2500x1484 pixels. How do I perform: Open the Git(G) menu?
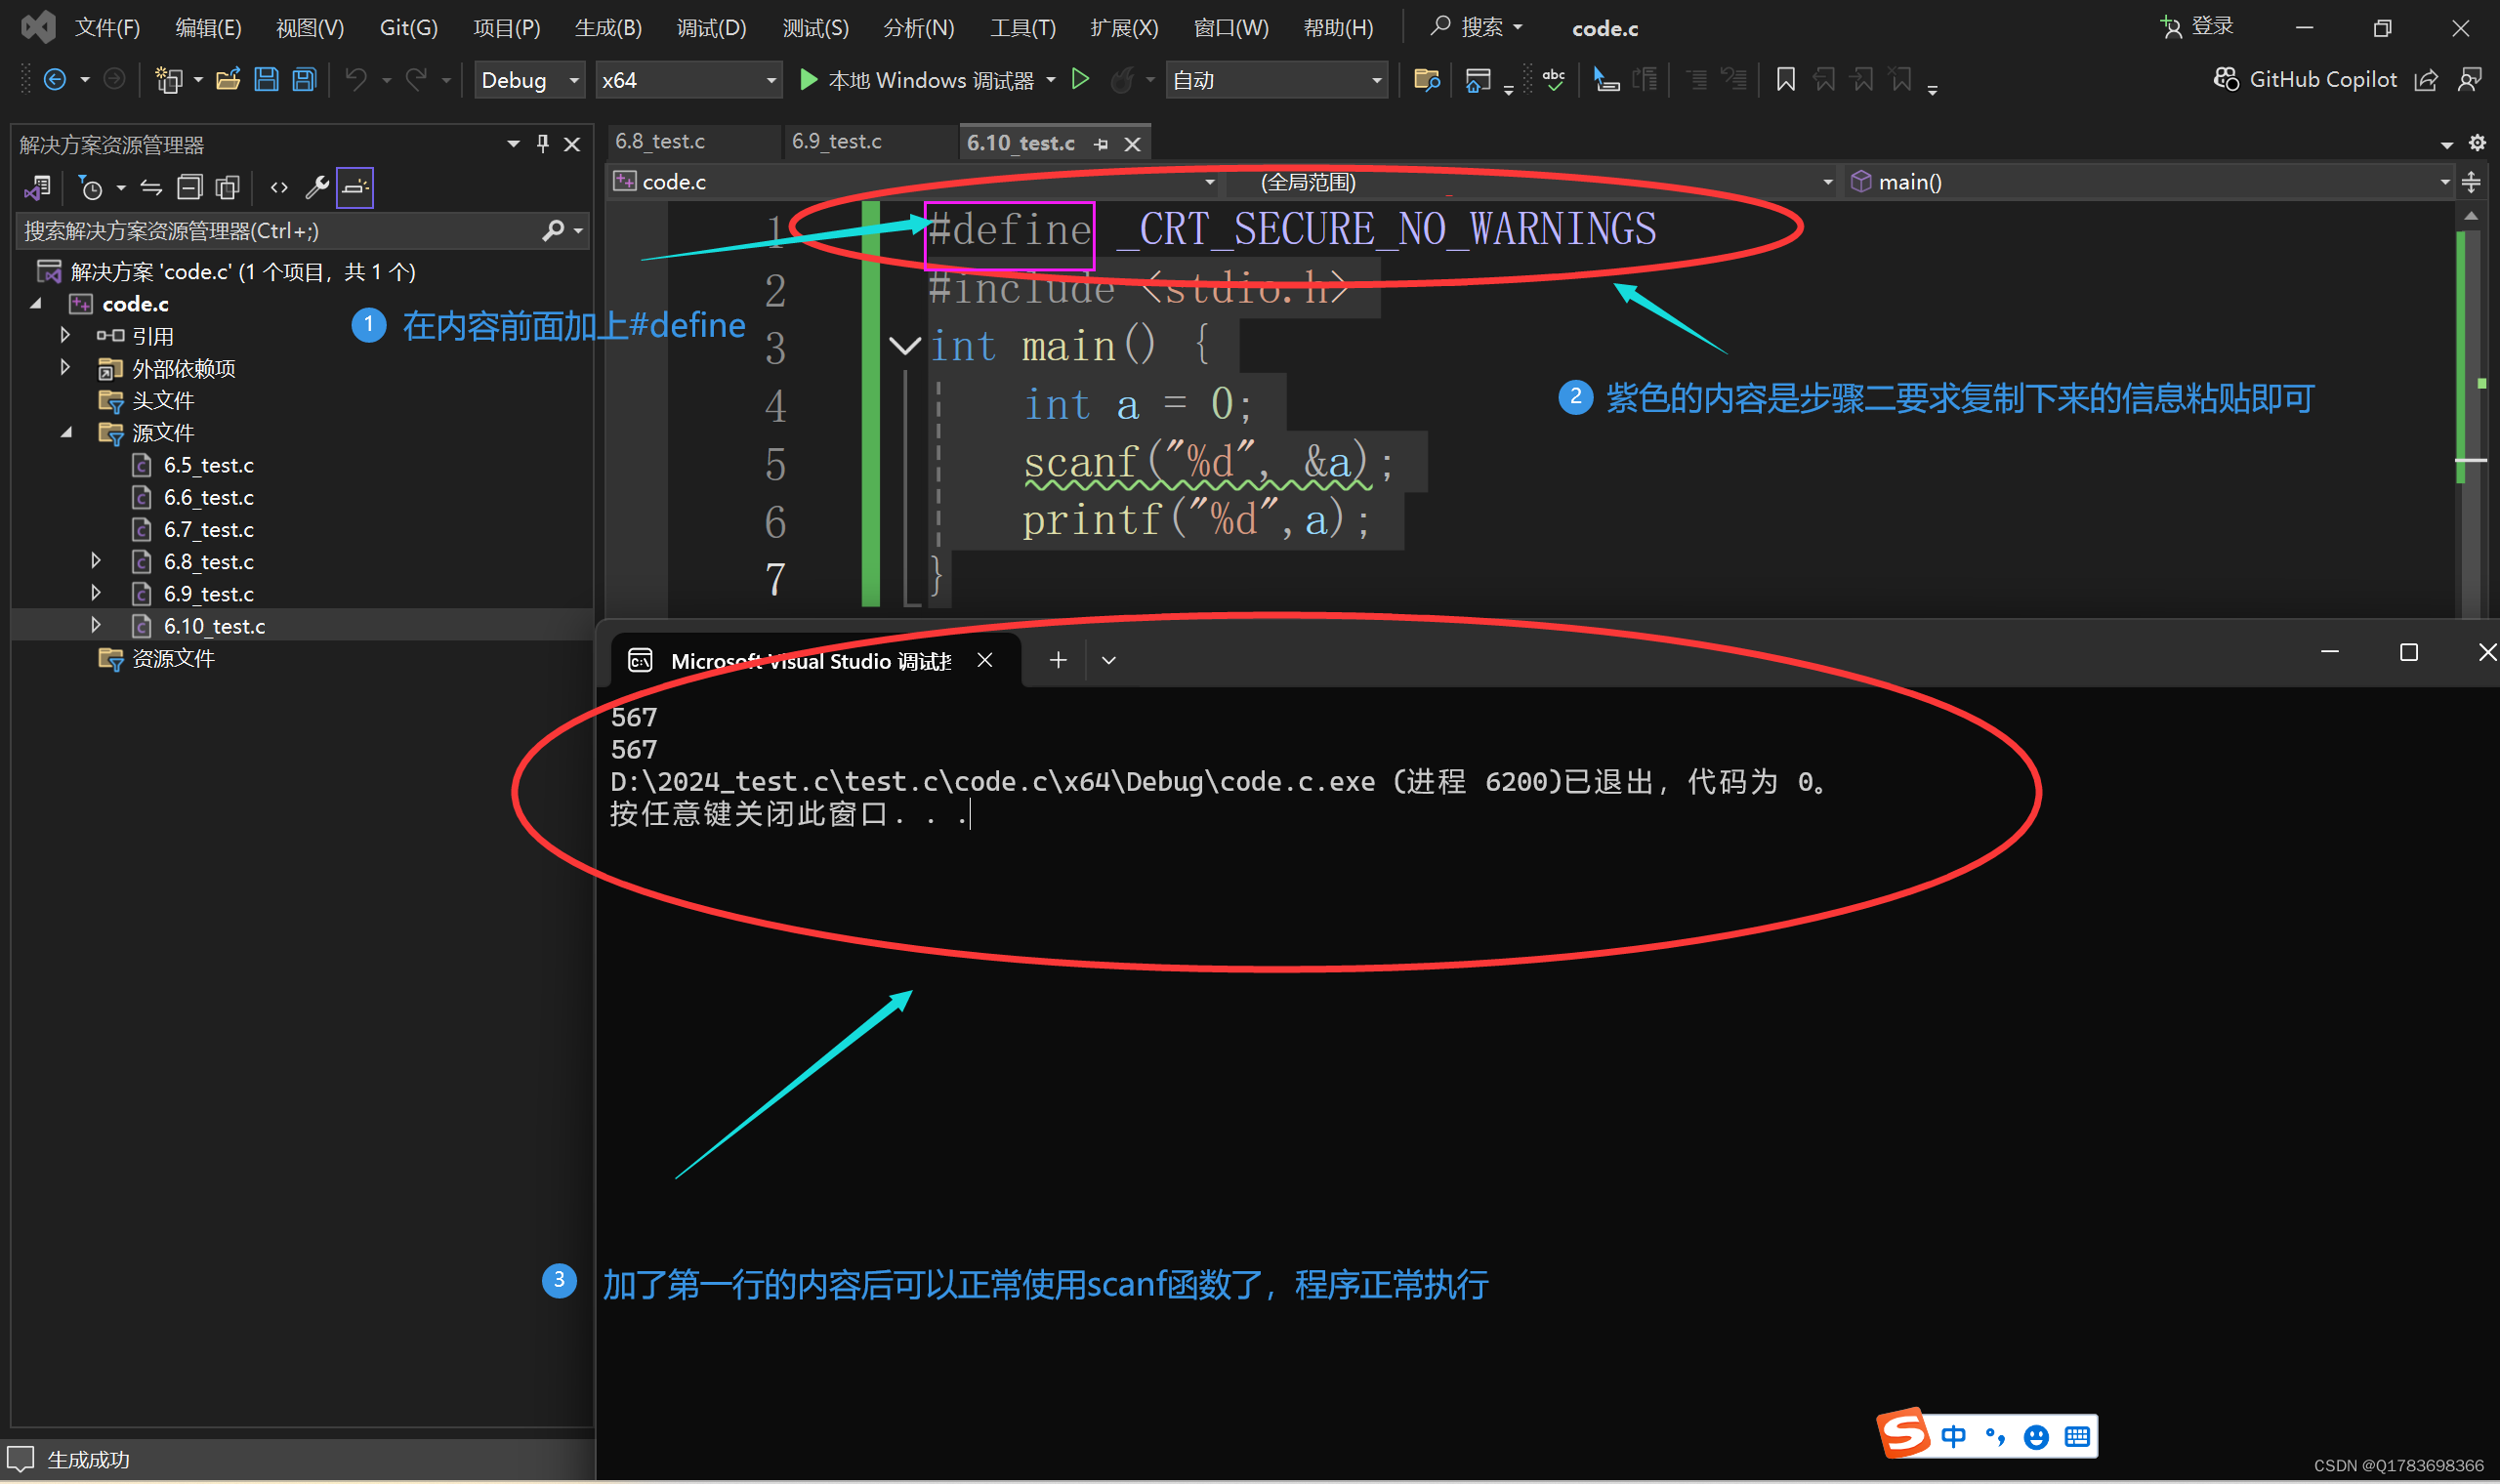point(409,28)
